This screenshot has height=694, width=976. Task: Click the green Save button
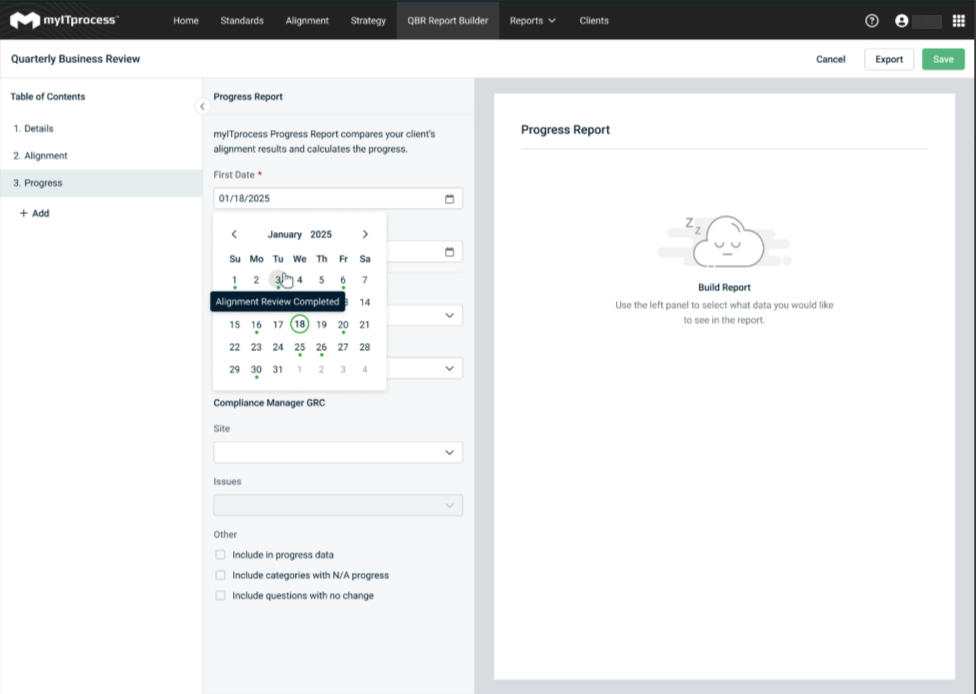pyautogui.click(x=943, y=59)
